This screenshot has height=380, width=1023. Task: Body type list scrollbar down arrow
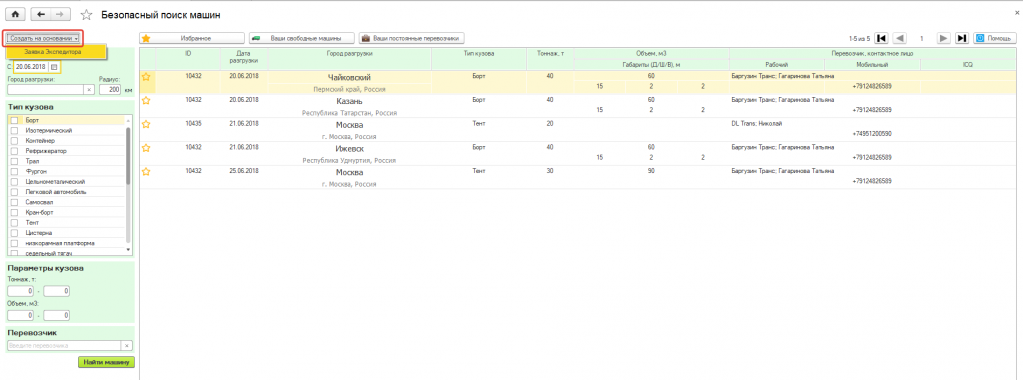[129, 249]
